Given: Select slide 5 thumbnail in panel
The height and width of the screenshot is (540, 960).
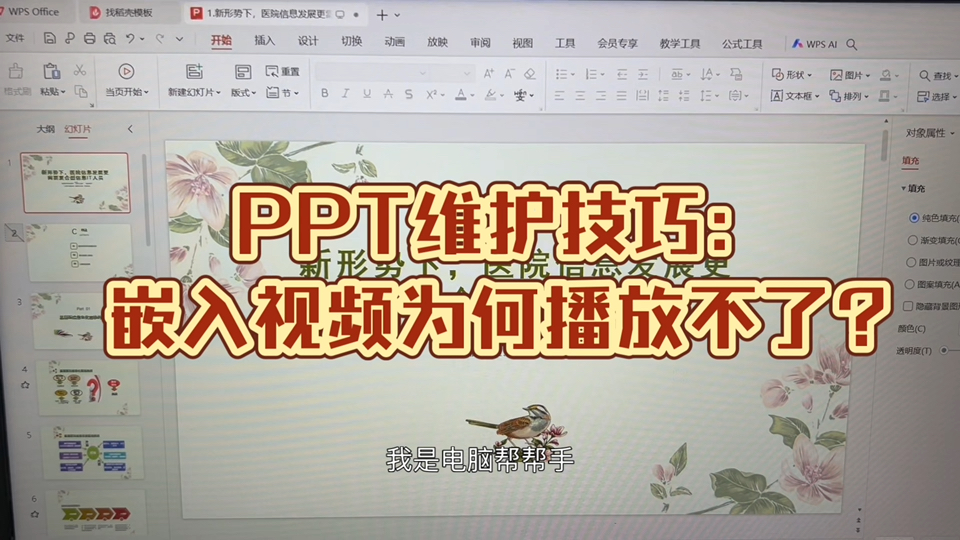Looking at the screenshot, I should click(92, 453).
